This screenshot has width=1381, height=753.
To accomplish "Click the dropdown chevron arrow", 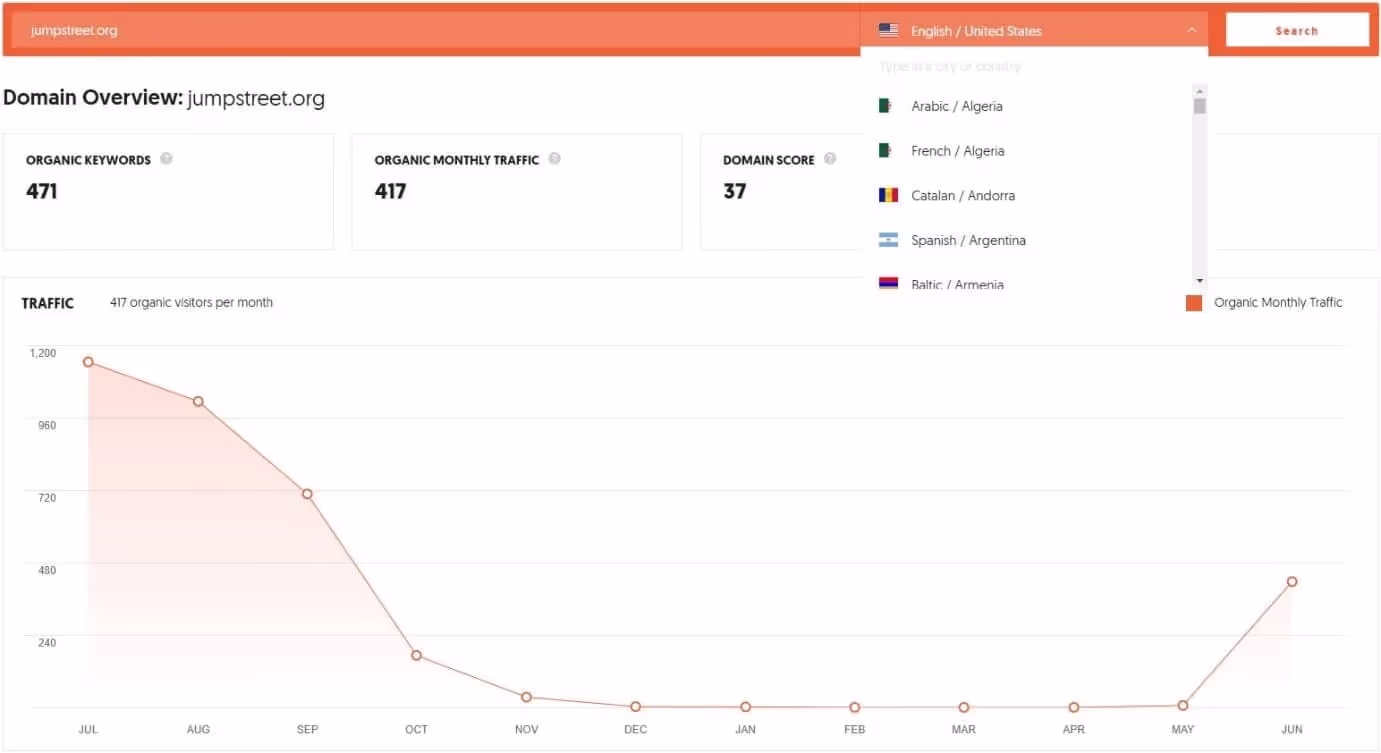I will (1191, 31).
